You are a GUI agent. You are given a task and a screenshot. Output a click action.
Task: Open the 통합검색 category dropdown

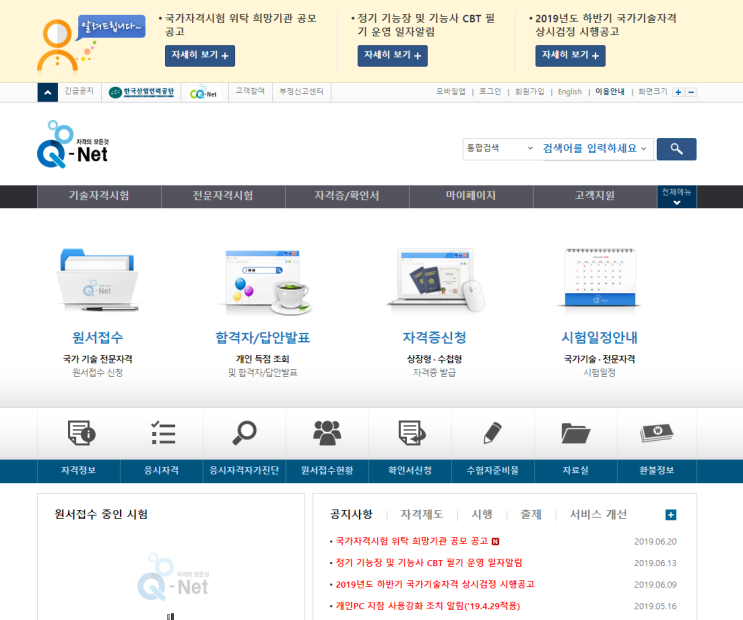point(500,148)
